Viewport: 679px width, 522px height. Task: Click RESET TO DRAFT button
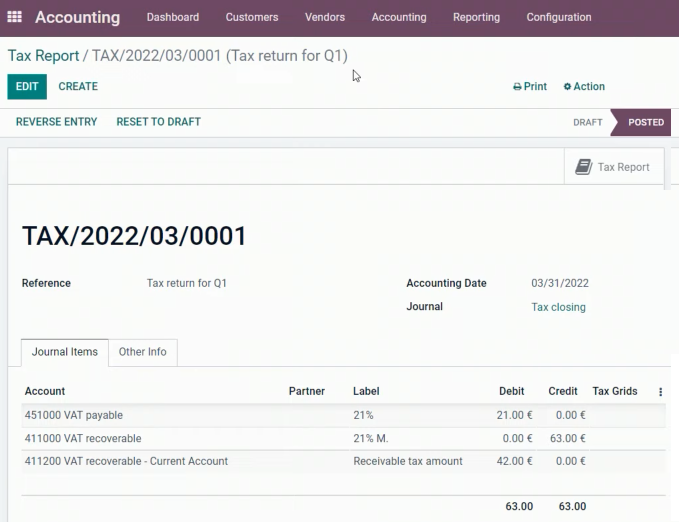(158, 122)
